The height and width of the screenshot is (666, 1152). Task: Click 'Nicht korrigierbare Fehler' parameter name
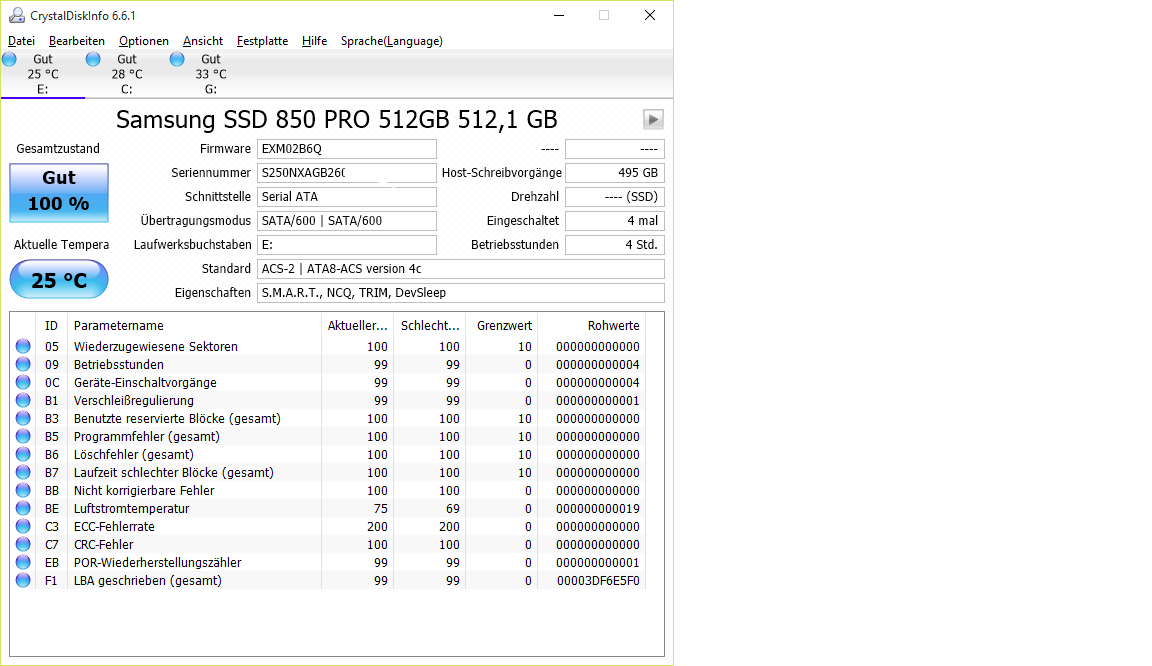[144, 490]
